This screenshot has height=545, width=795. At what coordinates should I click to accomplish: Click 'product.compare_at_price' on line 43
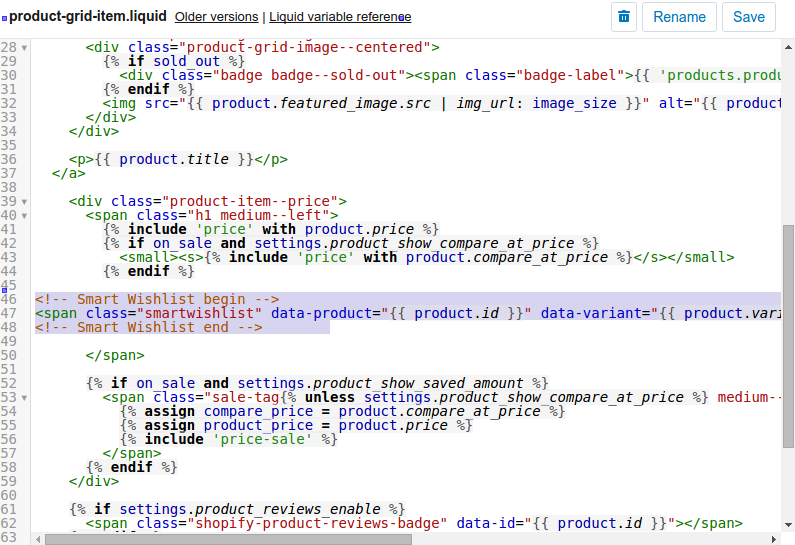point(507,258)
